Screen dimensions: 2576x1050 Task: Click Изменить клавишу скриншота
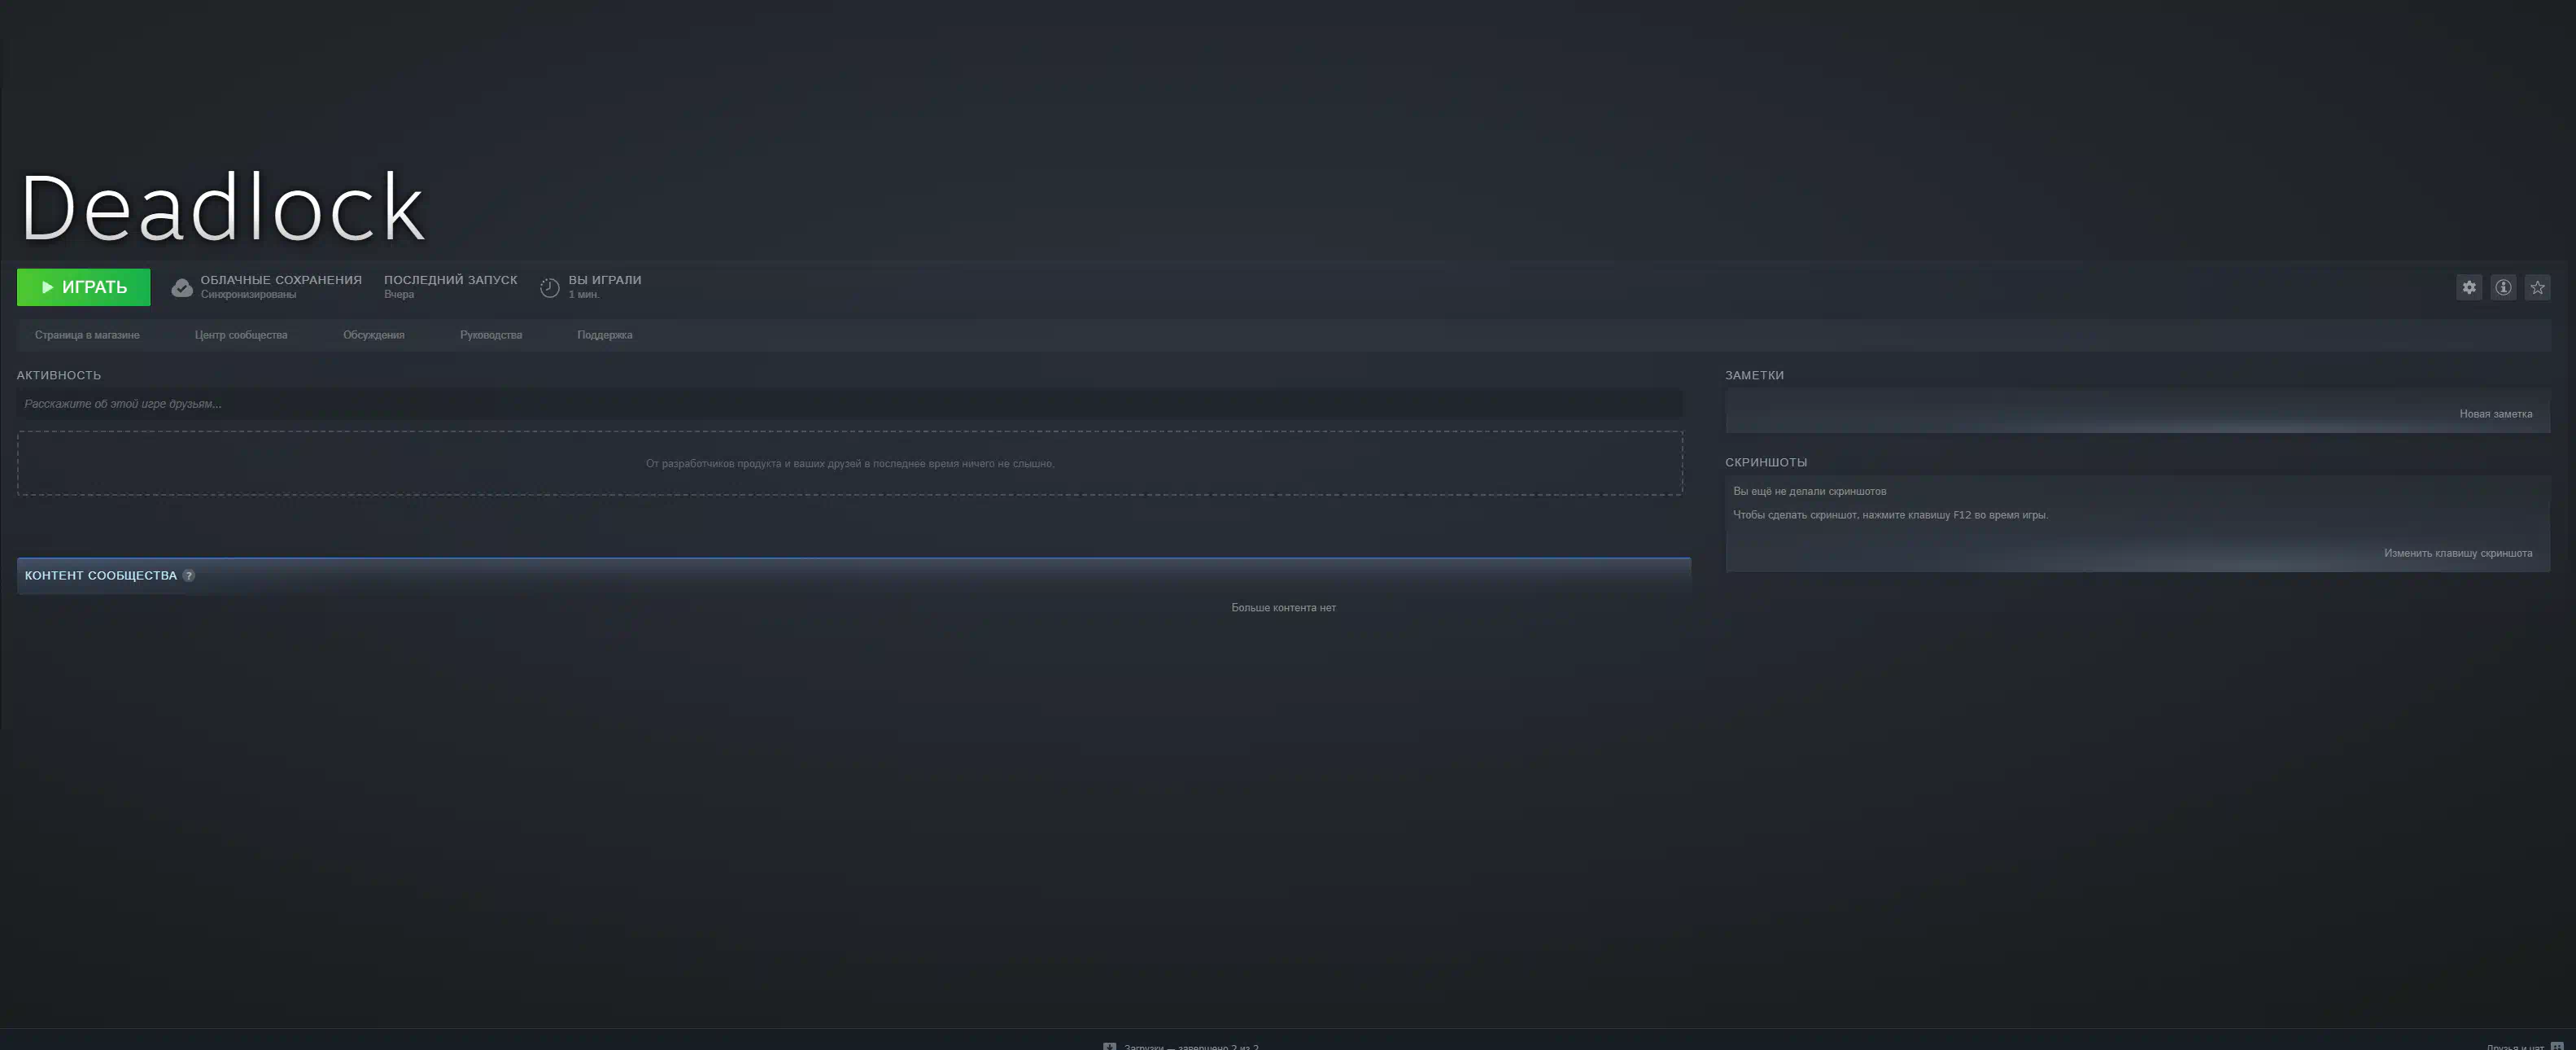coord(2458,553)
